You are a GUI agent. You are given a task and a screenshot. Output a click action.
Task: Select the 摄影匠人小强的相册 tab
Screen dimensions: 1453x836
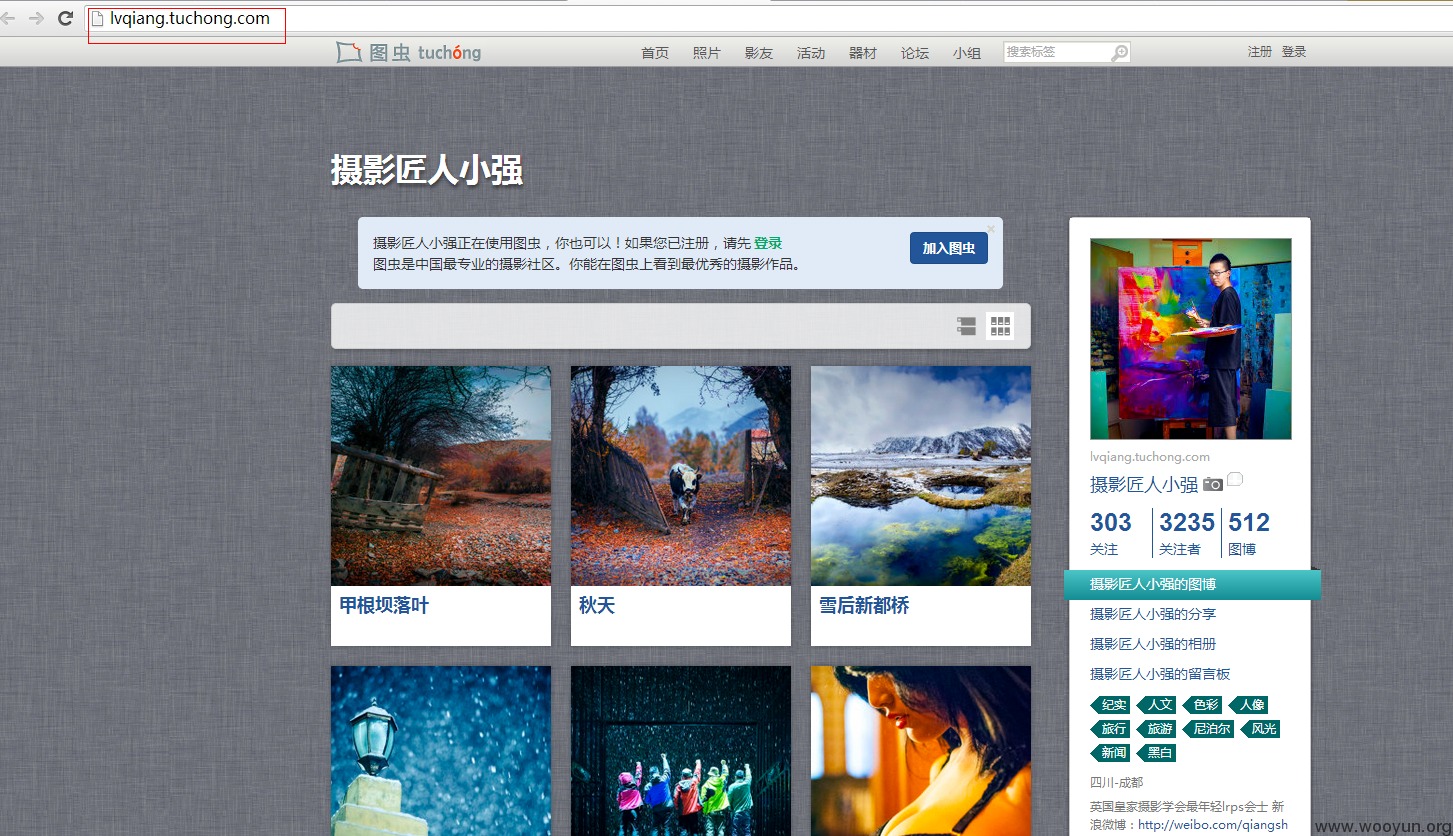(x=1153, y=644)
